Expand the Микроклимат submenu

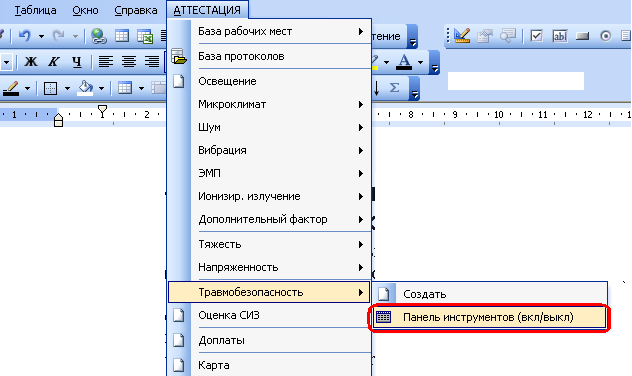(269, 104)
